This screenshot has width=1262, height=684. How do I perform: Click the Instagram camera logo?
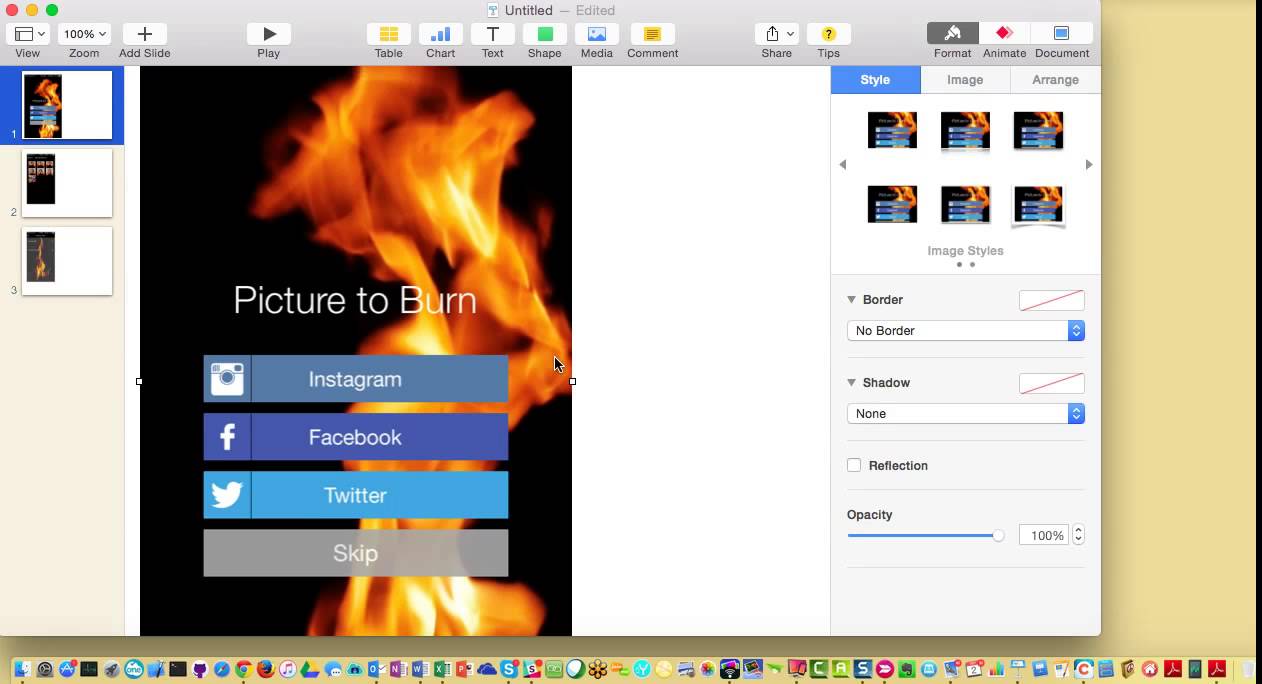[227, 379]
